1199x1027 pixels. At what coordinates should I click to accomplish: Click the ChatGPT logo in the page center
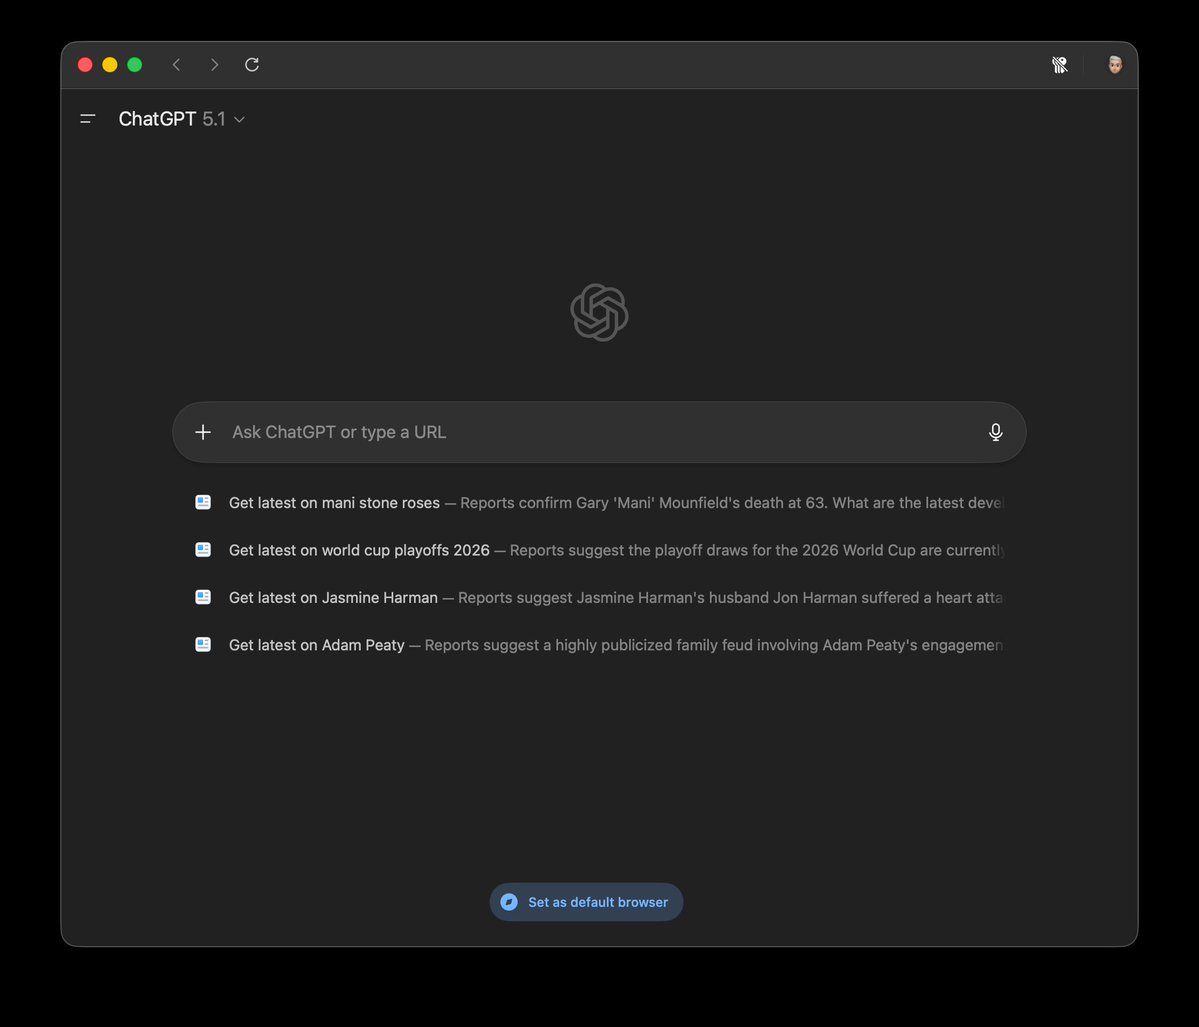click(599, 311)
